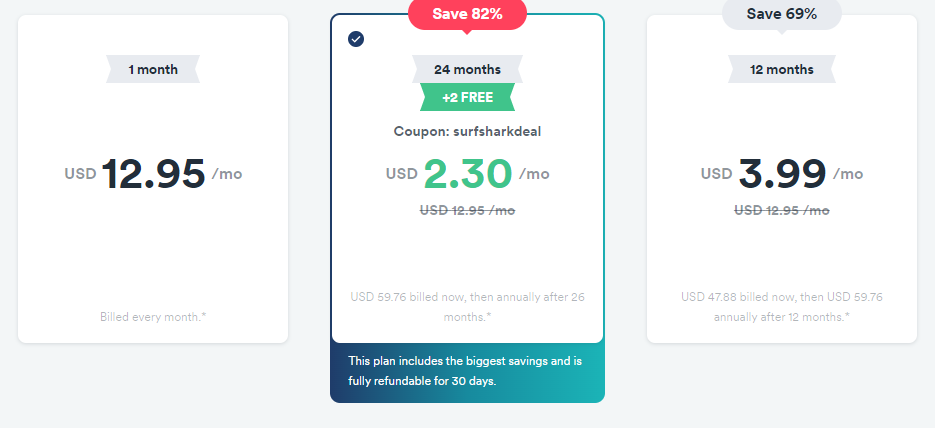Viewport: 935px width, 428px height.
Task: Click the 24 months ribbon label
Action: (468, 69)
